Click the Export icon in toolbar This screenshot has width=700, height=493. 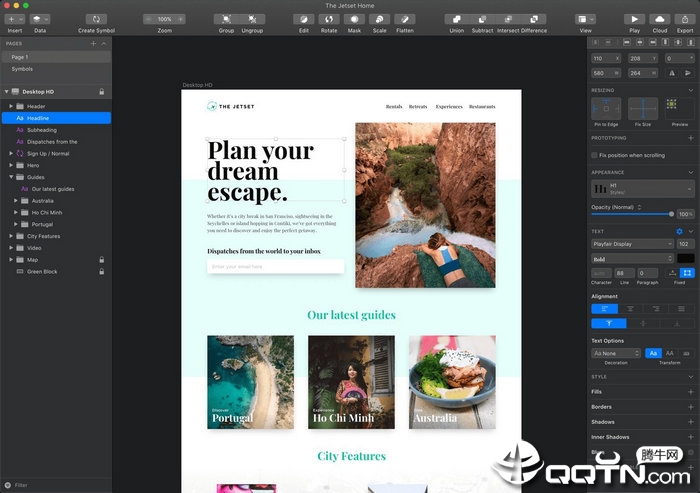(685, 19)
